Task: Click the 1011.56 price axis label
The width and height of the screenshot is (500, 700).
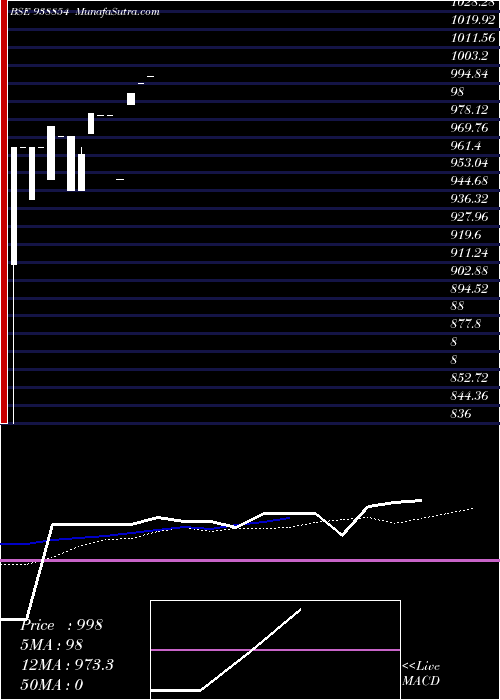Action: pyautogui.click(x=473, y=38)
